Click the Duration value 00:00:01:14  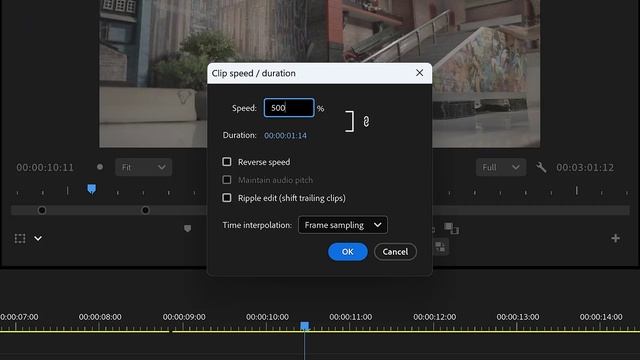(285, 136)
